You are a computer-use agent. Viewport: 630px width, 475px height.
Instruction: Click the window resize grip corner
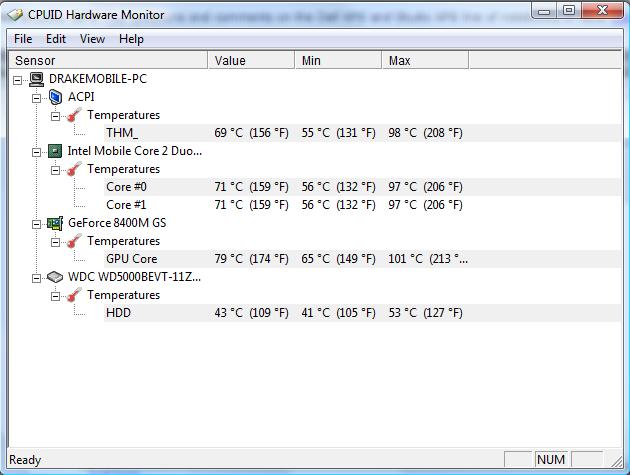[616, 461]
